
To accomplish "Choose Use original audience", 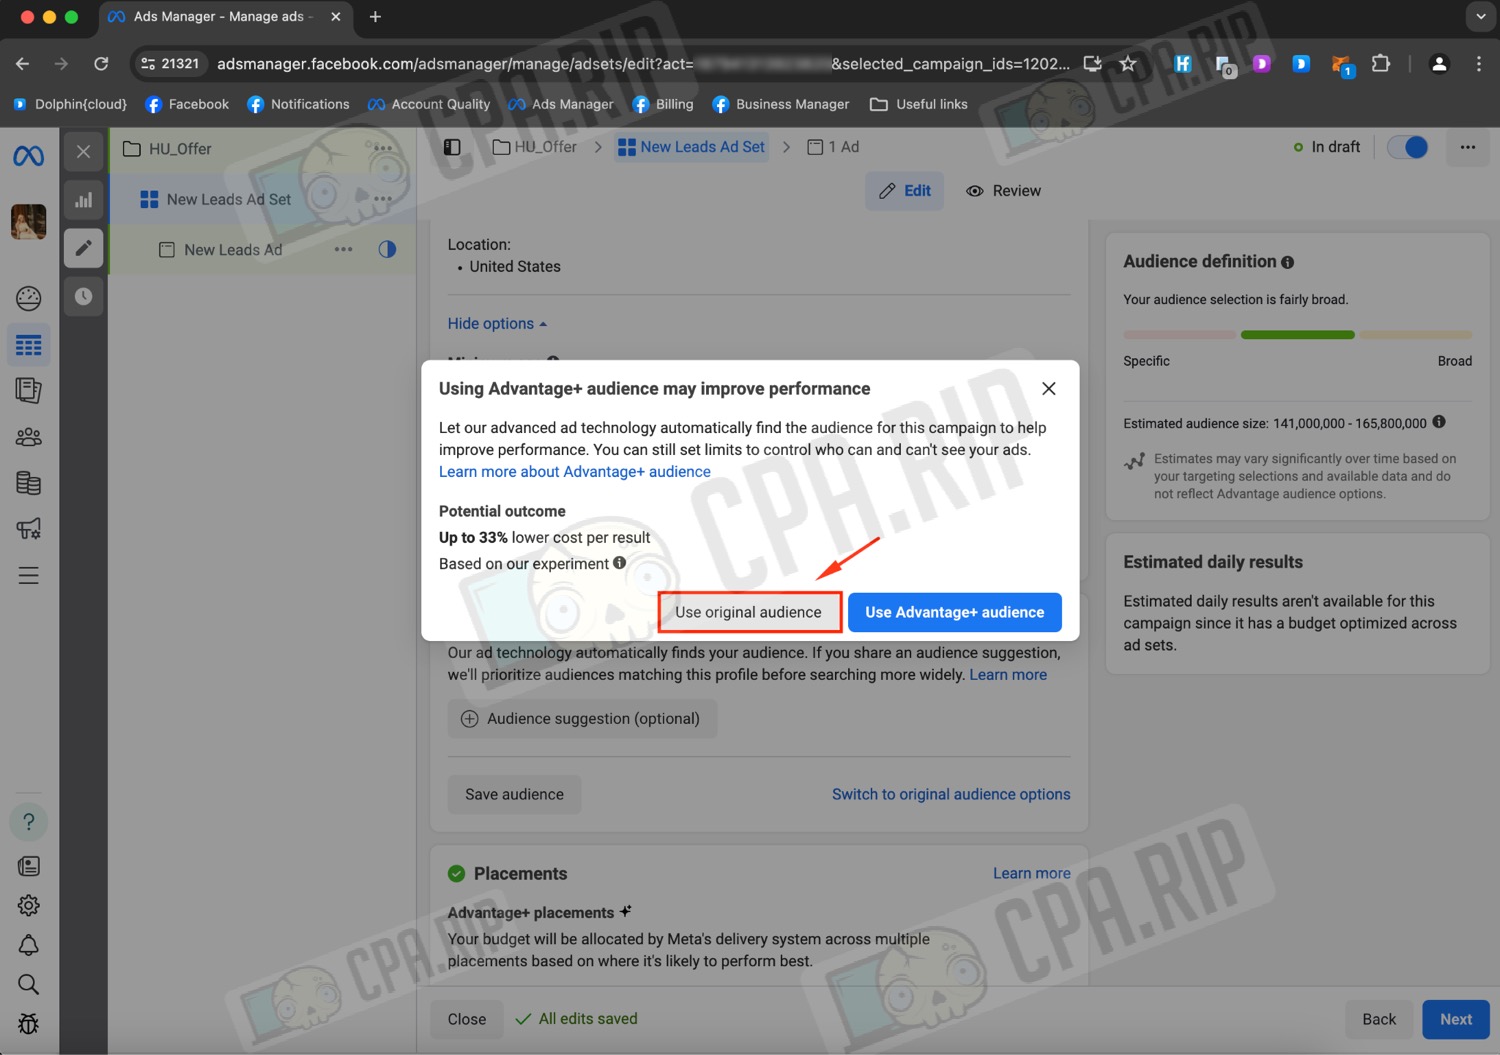I will [748, 612].
